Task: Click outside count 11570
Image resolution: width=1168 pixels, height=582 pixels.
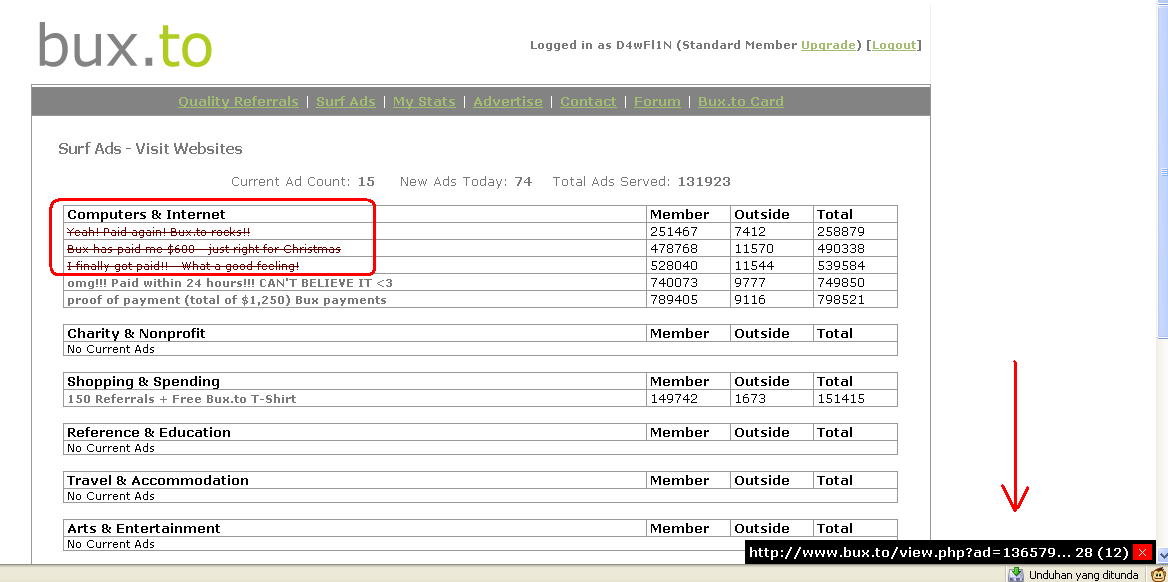Action: point(754,249)
